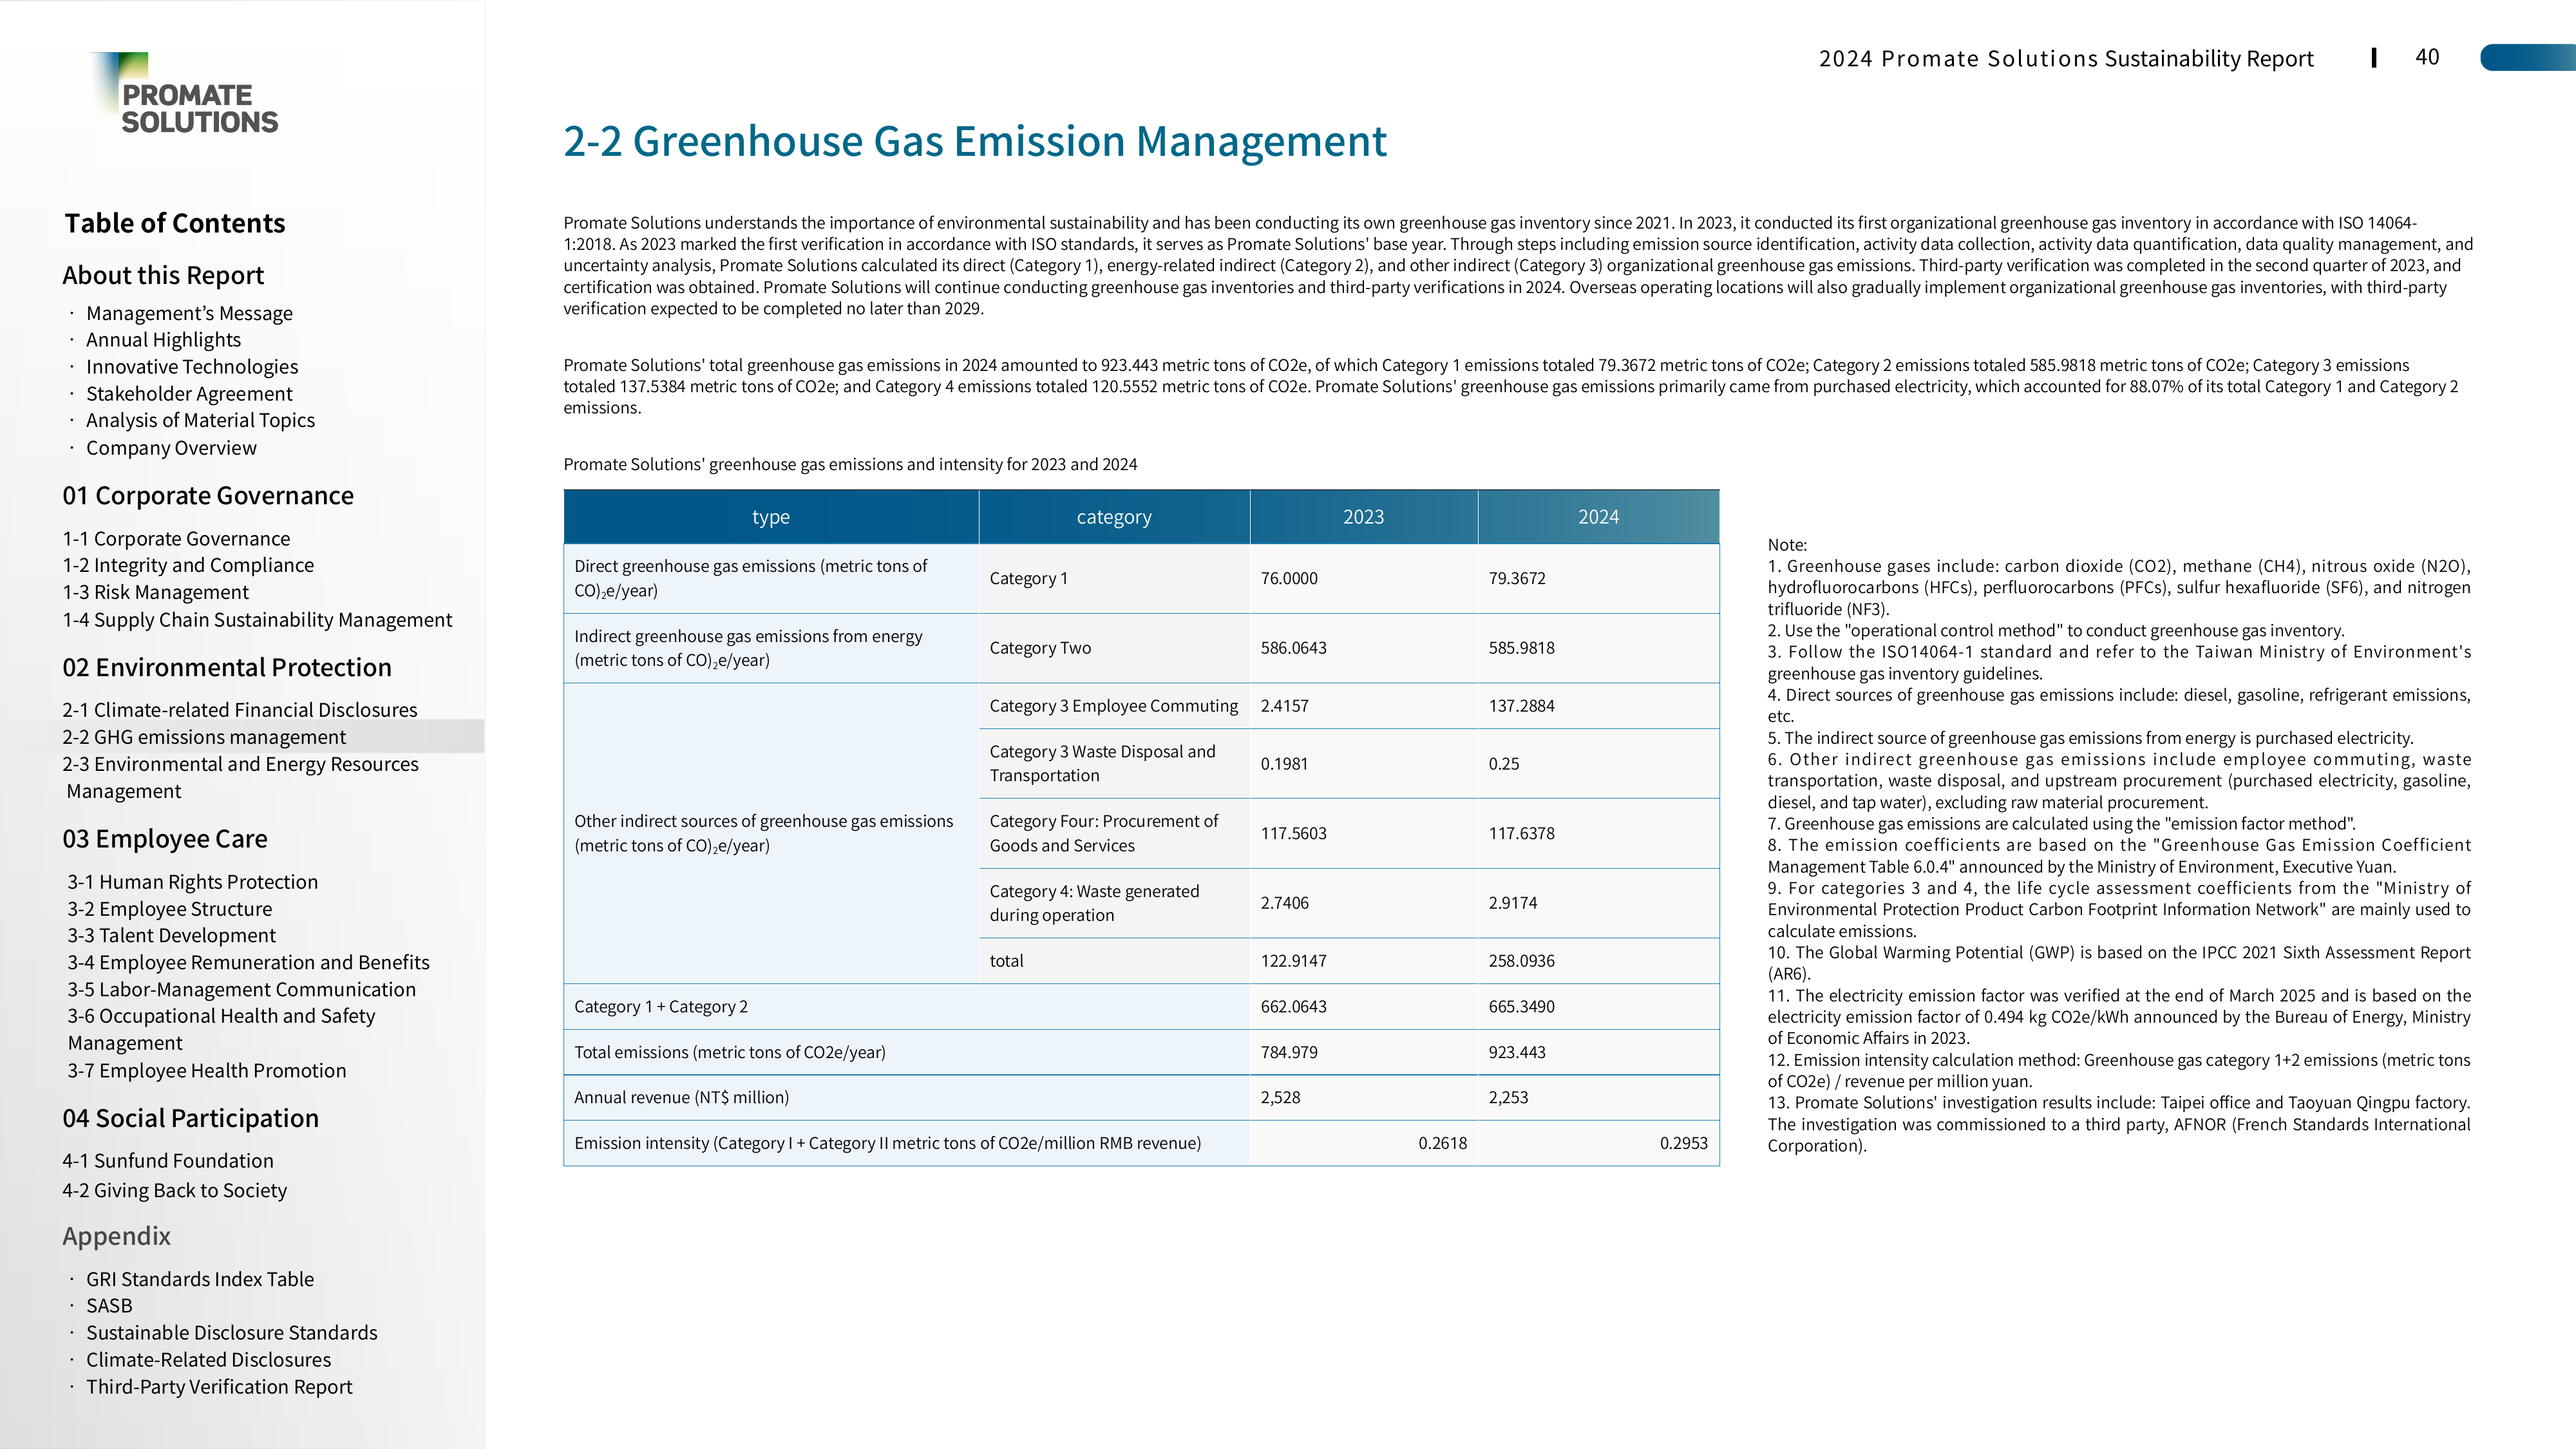2576x1449 pixels.
Task: Go to 4-1 Sunfund Foundation
Action: coord(168,1161)
